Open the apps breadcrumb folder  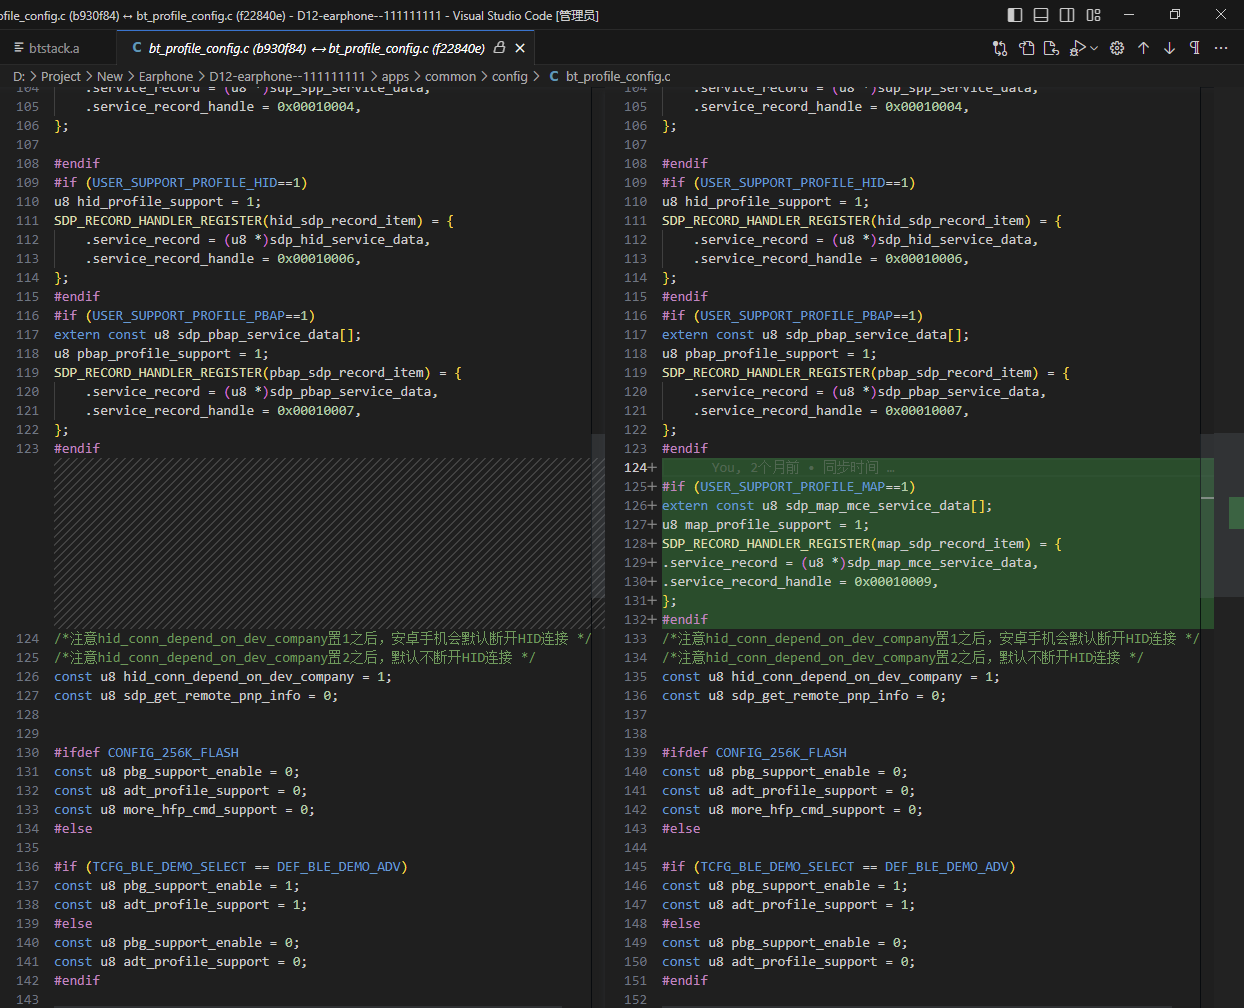pyautogui.click(x=395, y=76)
